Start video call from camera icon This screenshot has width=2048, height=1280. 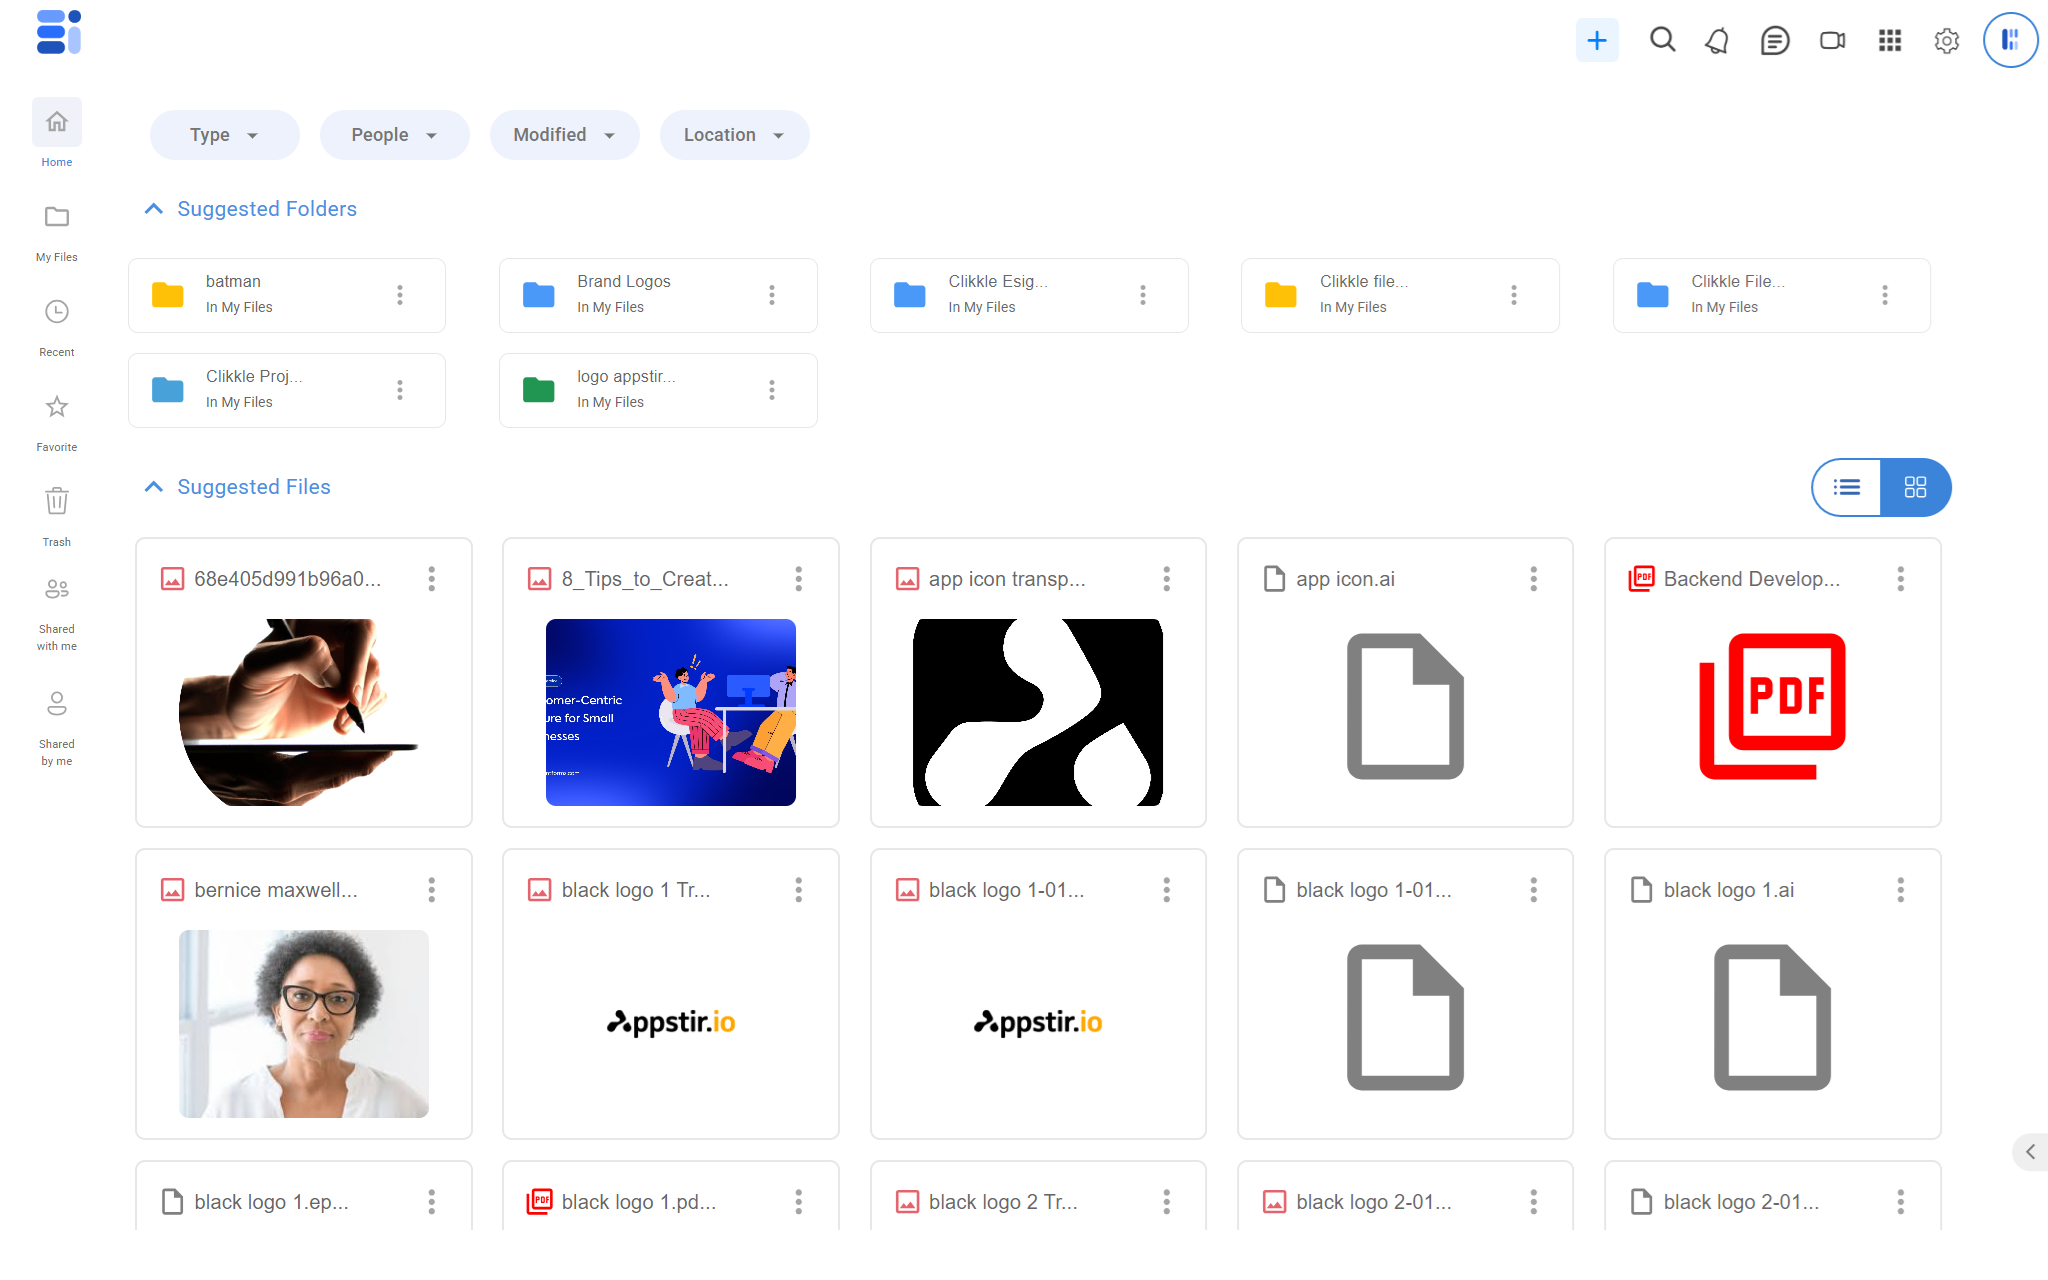tap(1832, 41)
